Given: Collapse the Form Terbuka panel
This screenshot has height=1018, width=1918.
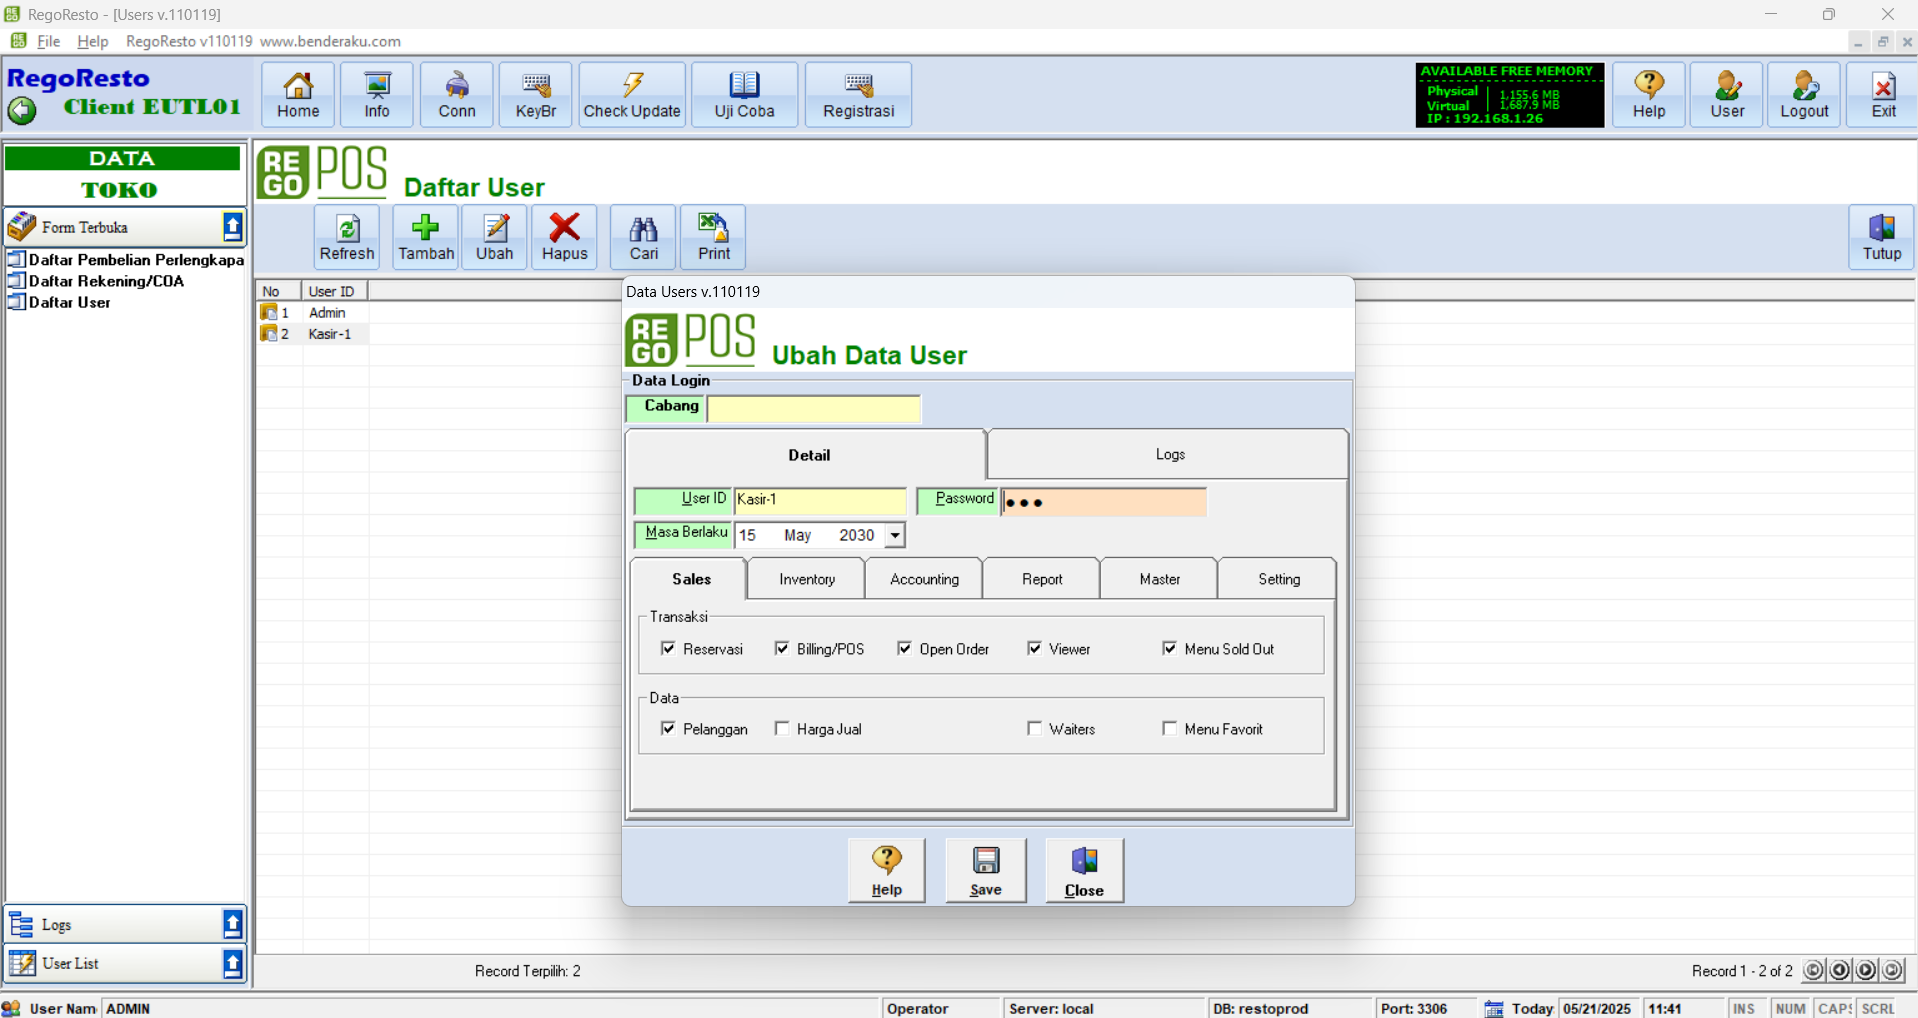Looking at the screenshot, I should [232, 227].
